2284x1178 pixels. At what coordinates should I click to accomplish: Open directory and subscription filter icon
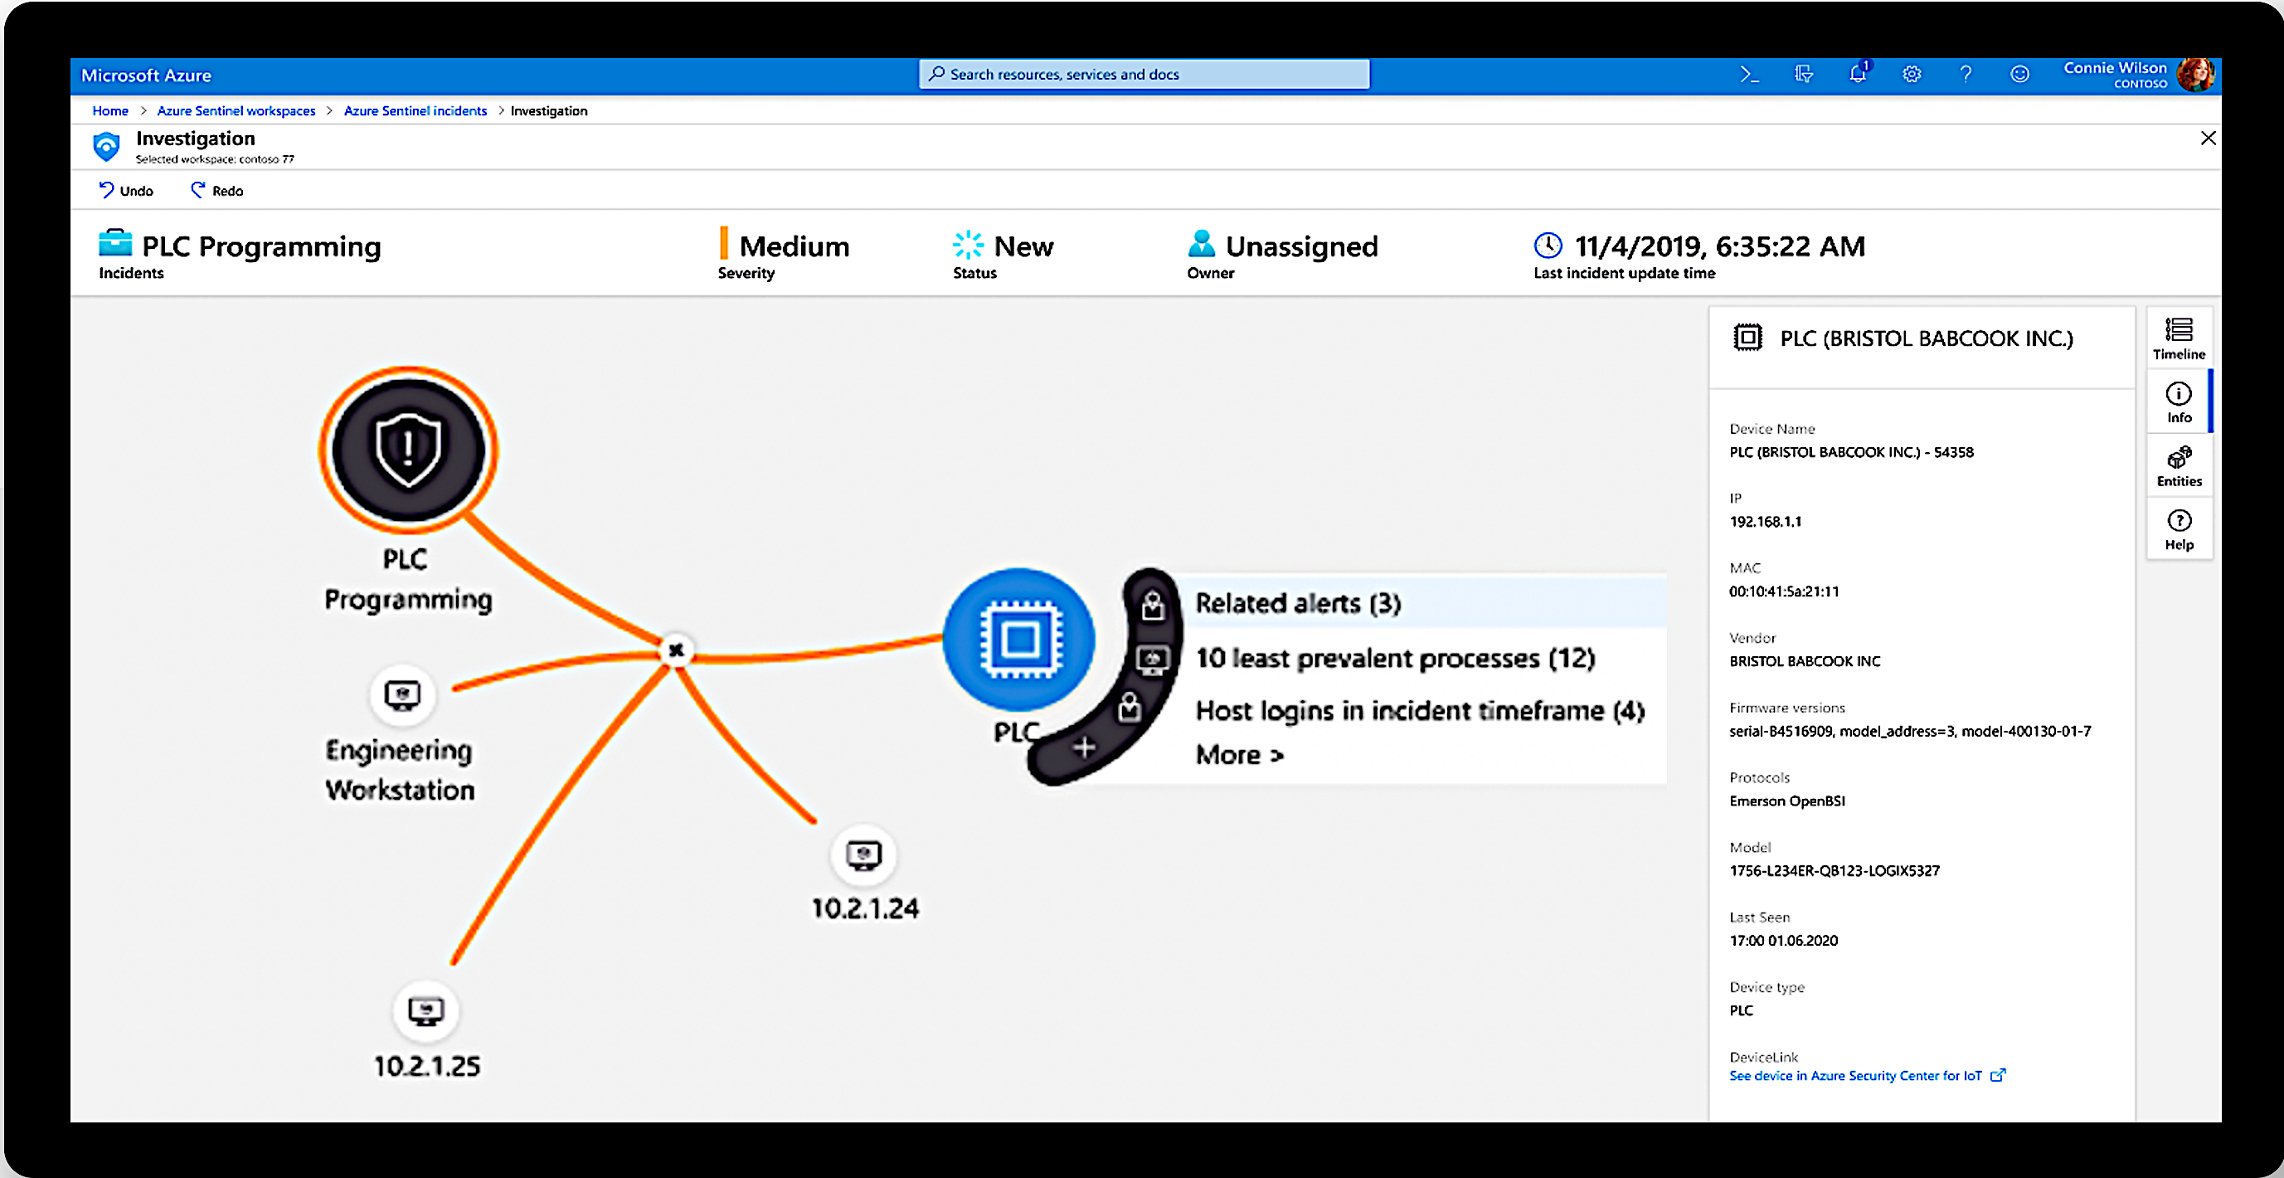[1804, 75]
